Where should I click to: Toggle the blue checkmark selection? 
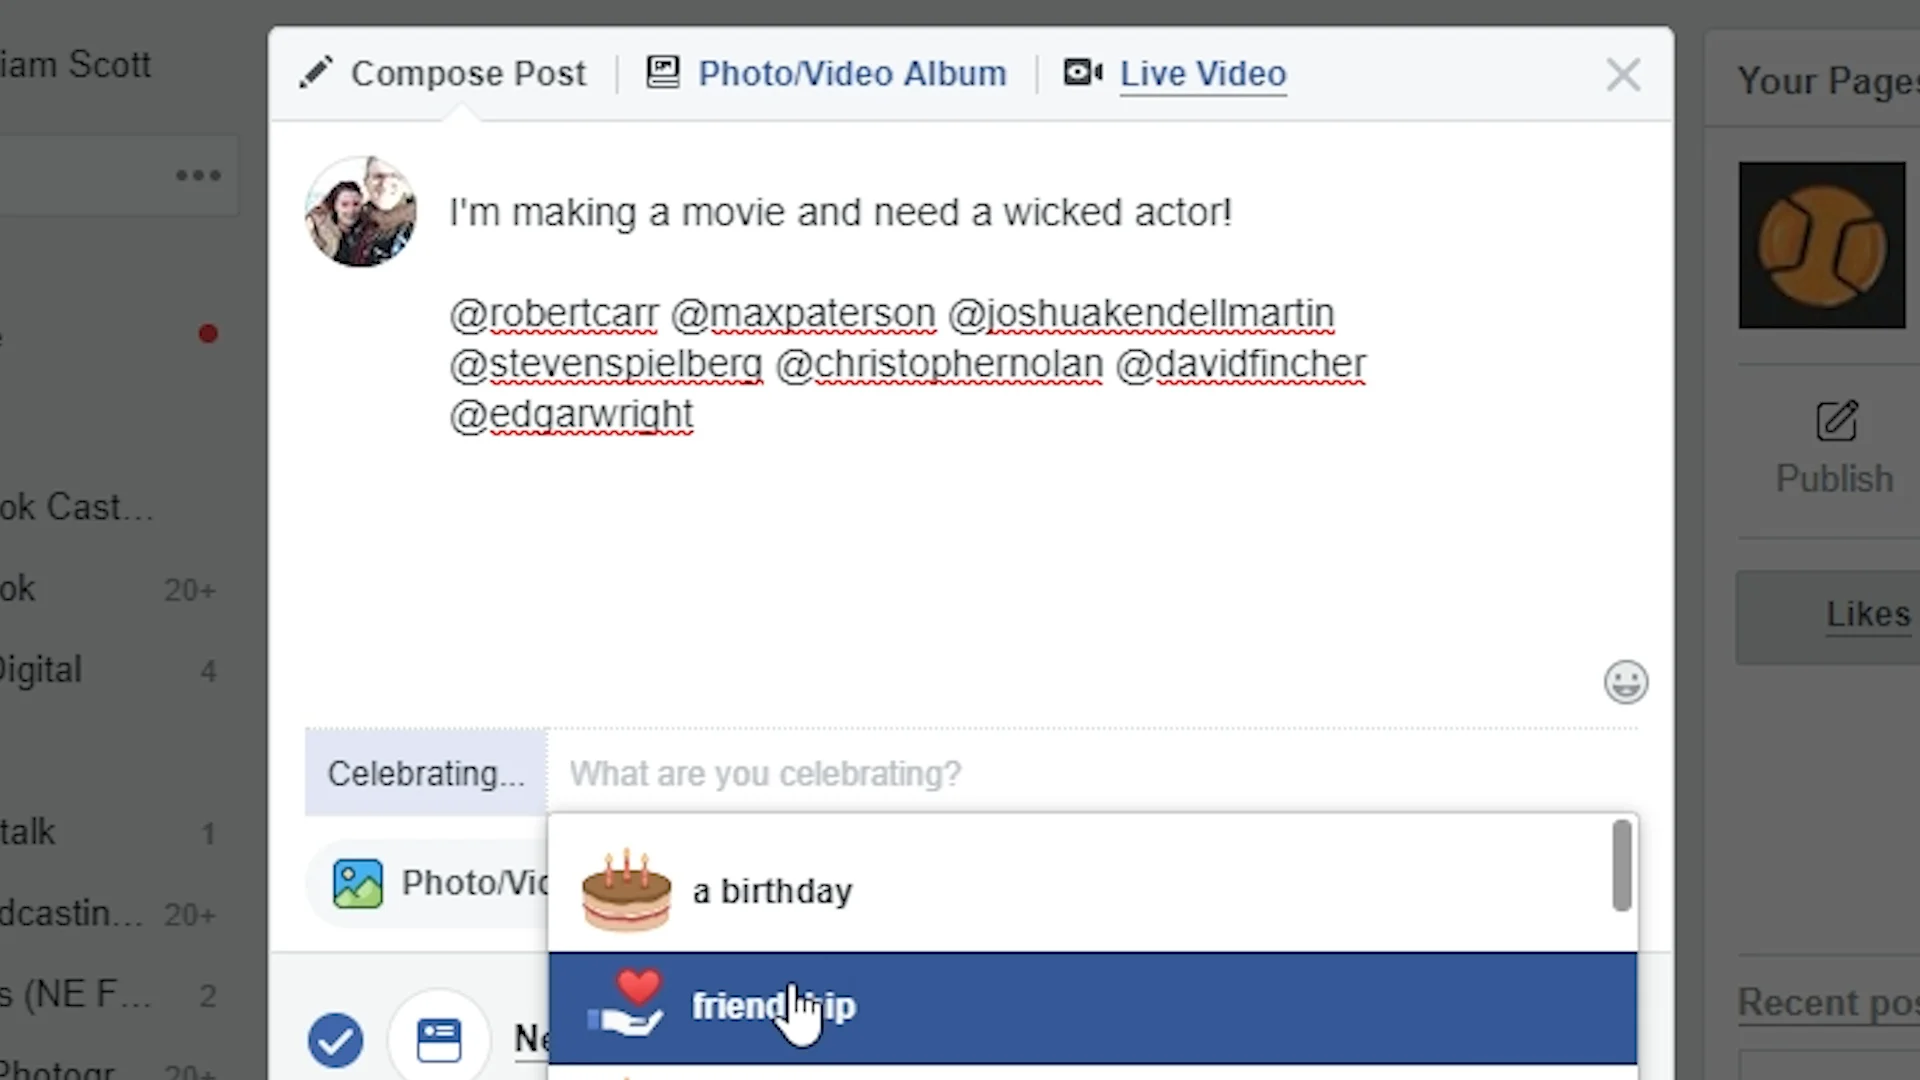pyautogui.click(x=335, y=1040)
